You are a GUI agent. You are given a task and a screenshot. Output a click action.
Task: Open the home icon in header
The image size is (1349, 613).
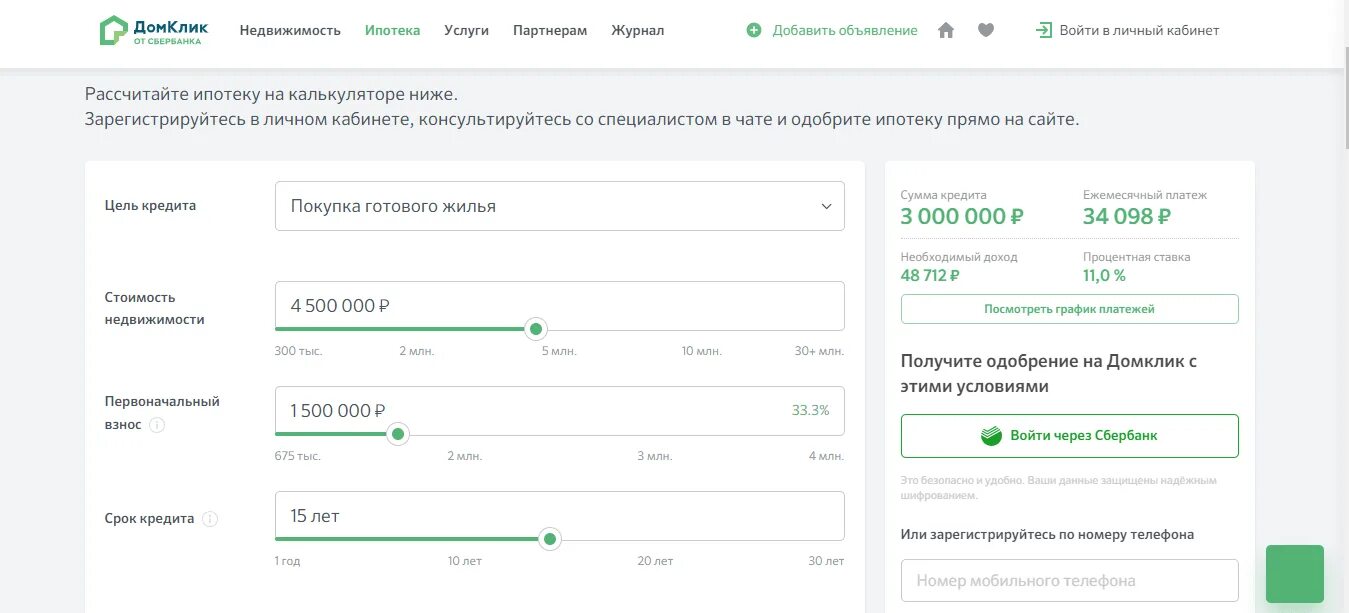(946, 30)
